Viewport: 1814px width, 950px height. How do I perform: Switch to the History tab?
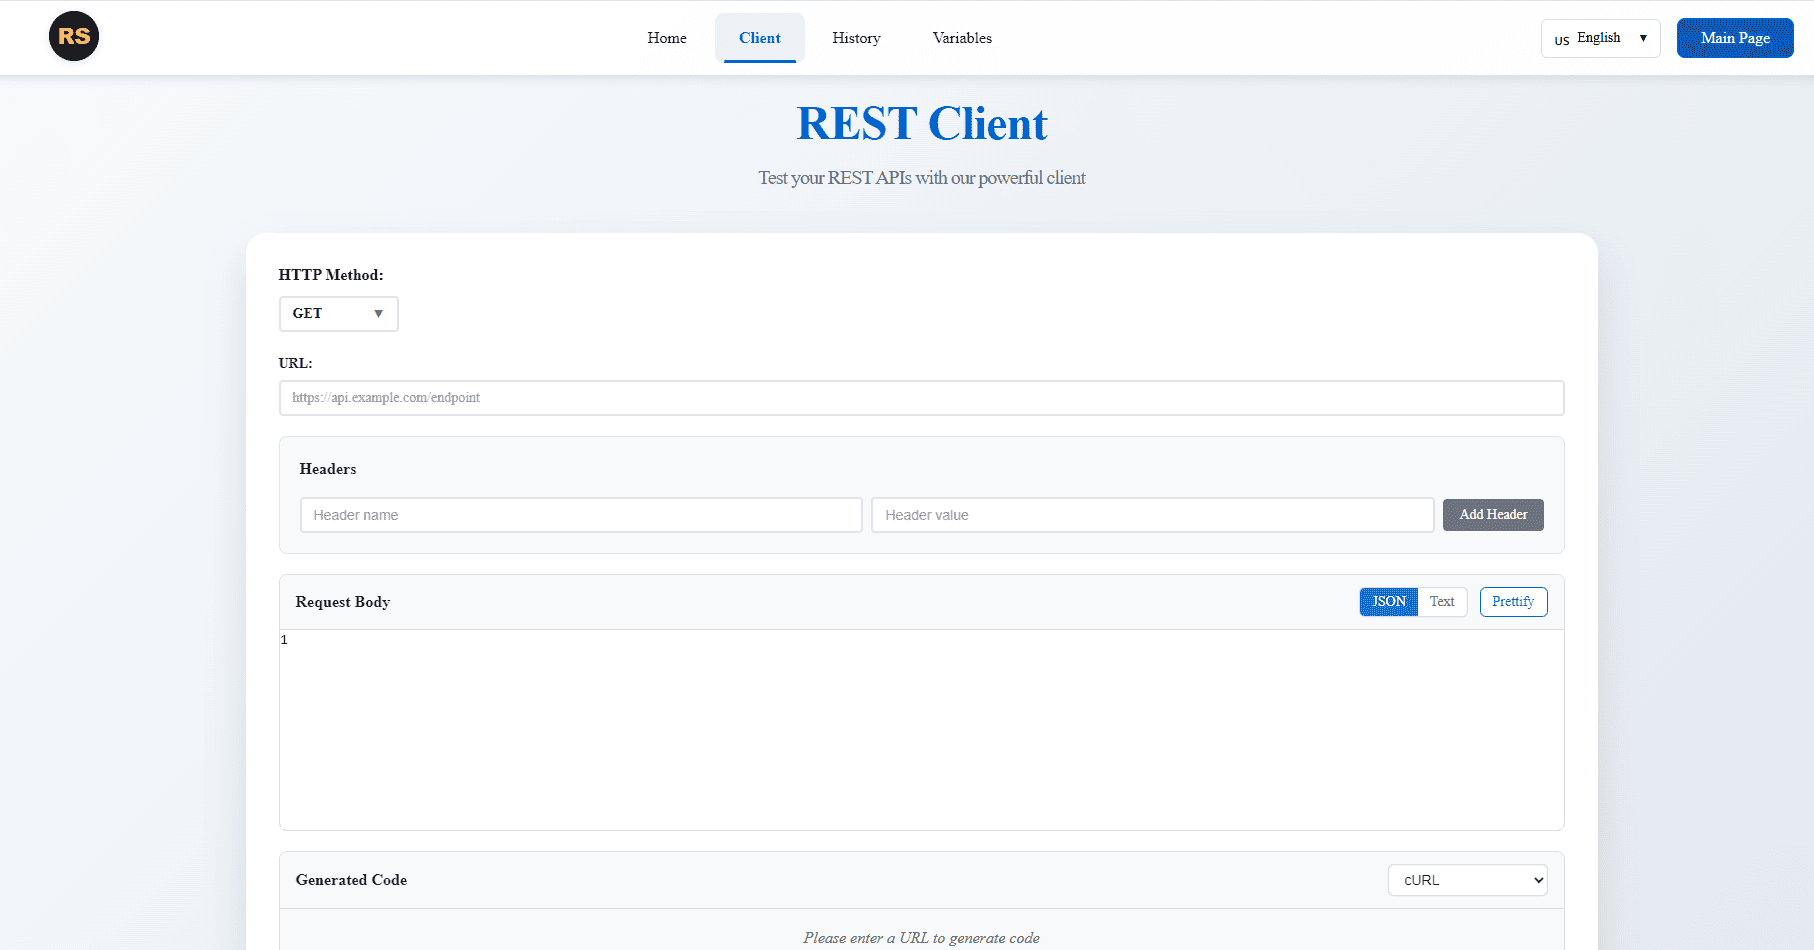coord(855,38)
